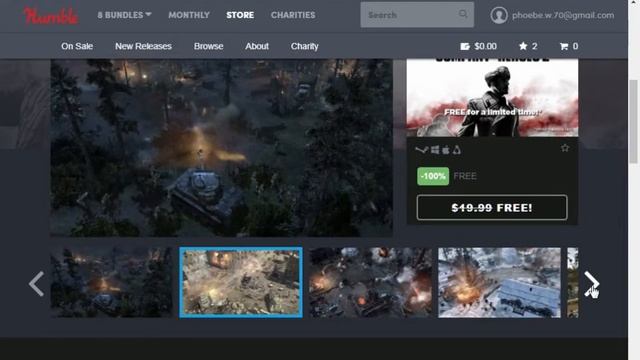Show previous thumbnails with left arrow
This screenshot has width=640, height=360.
coord(36,283)
